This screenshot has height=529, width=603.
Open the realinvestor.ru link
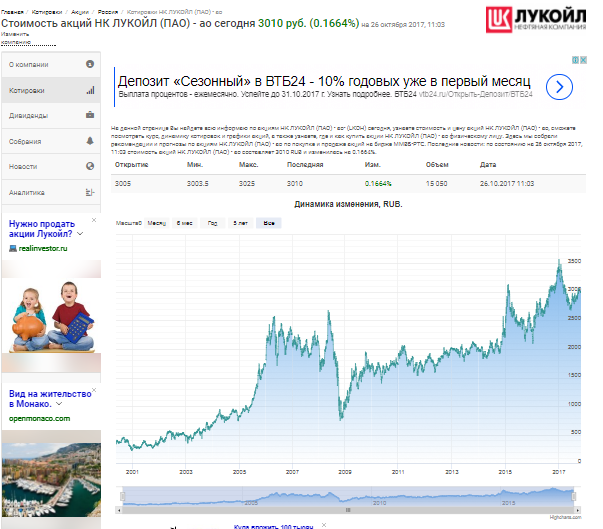(43, 248)
